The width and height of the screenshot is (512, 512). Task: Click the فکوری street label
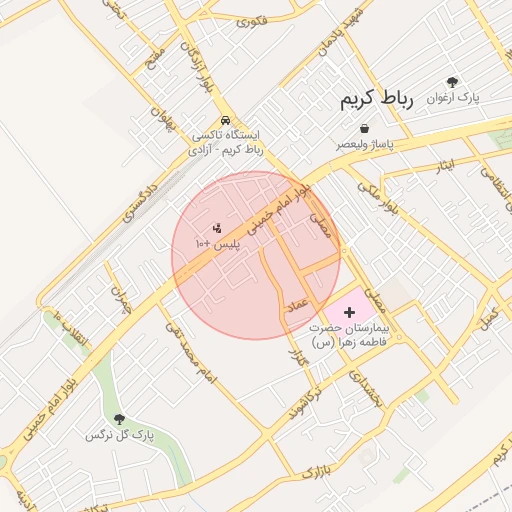(x=252, y=22)
